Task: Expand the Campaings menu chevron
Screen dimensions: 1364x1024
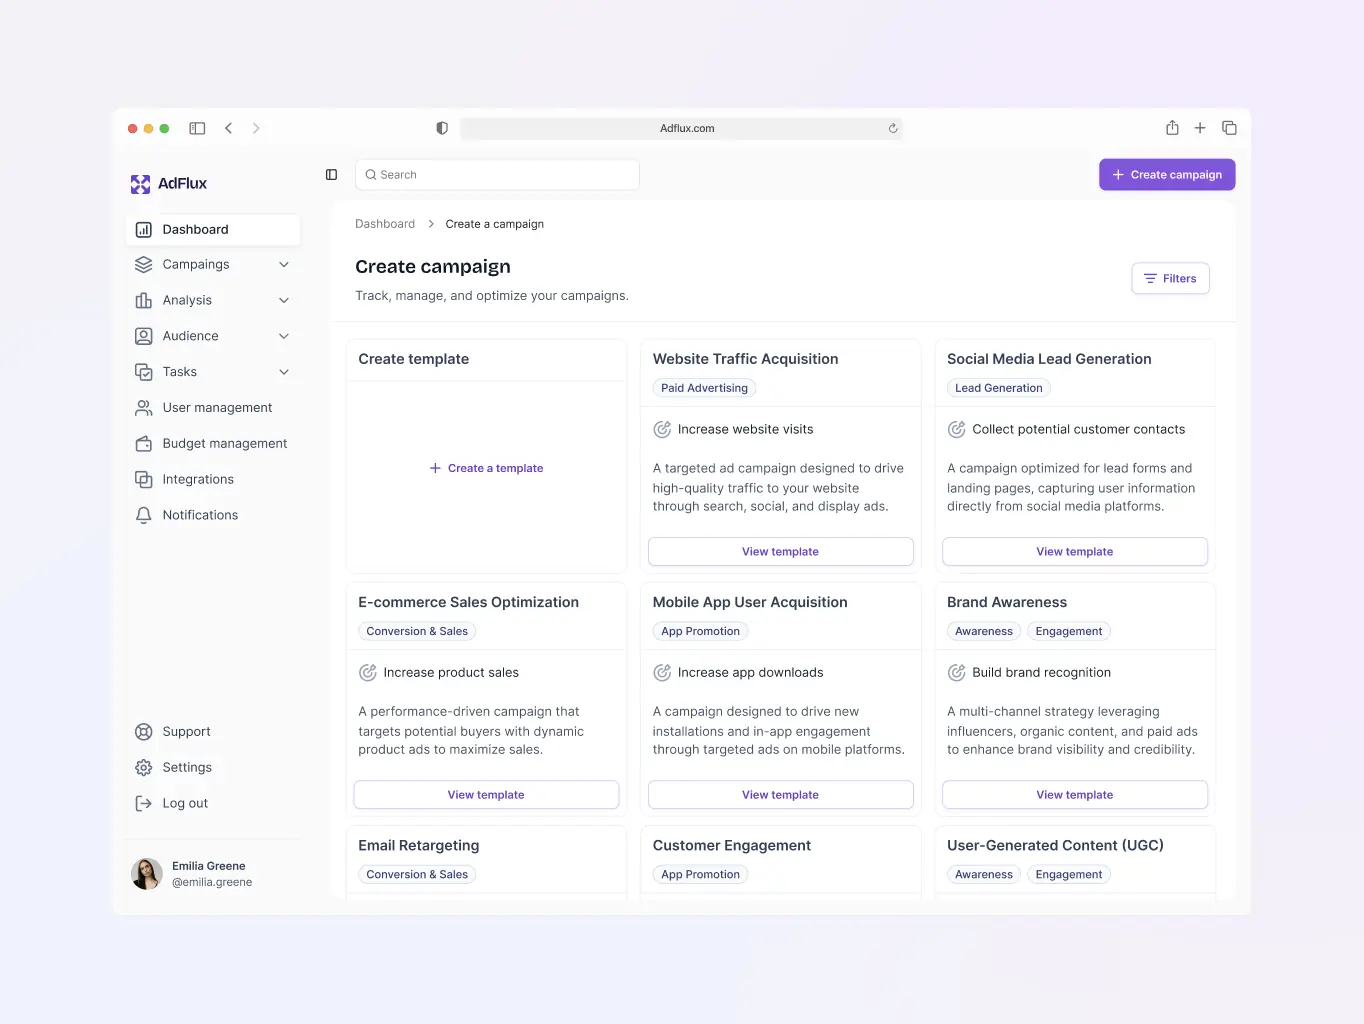Action: click(x=284, y=265)
